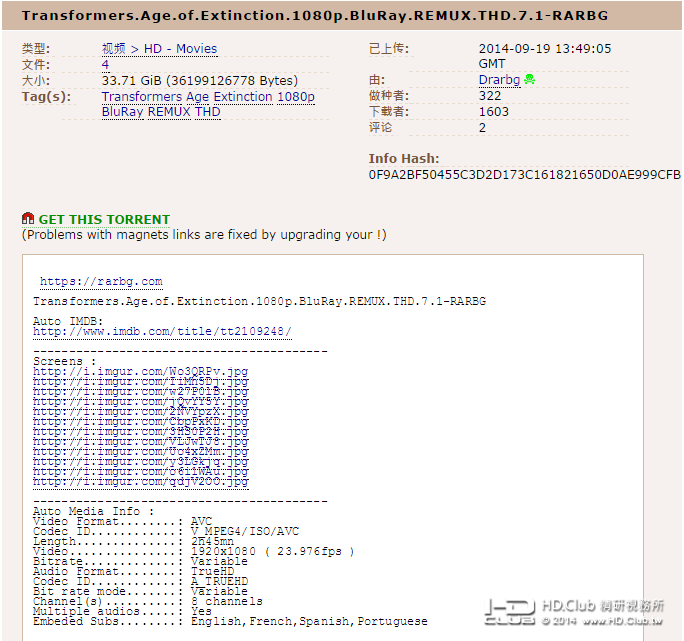This screenshot has width=684, height=641.
Task: Click the Embeded Subs value English,French,Spanish,Portuguese
Action: [309, 621]
